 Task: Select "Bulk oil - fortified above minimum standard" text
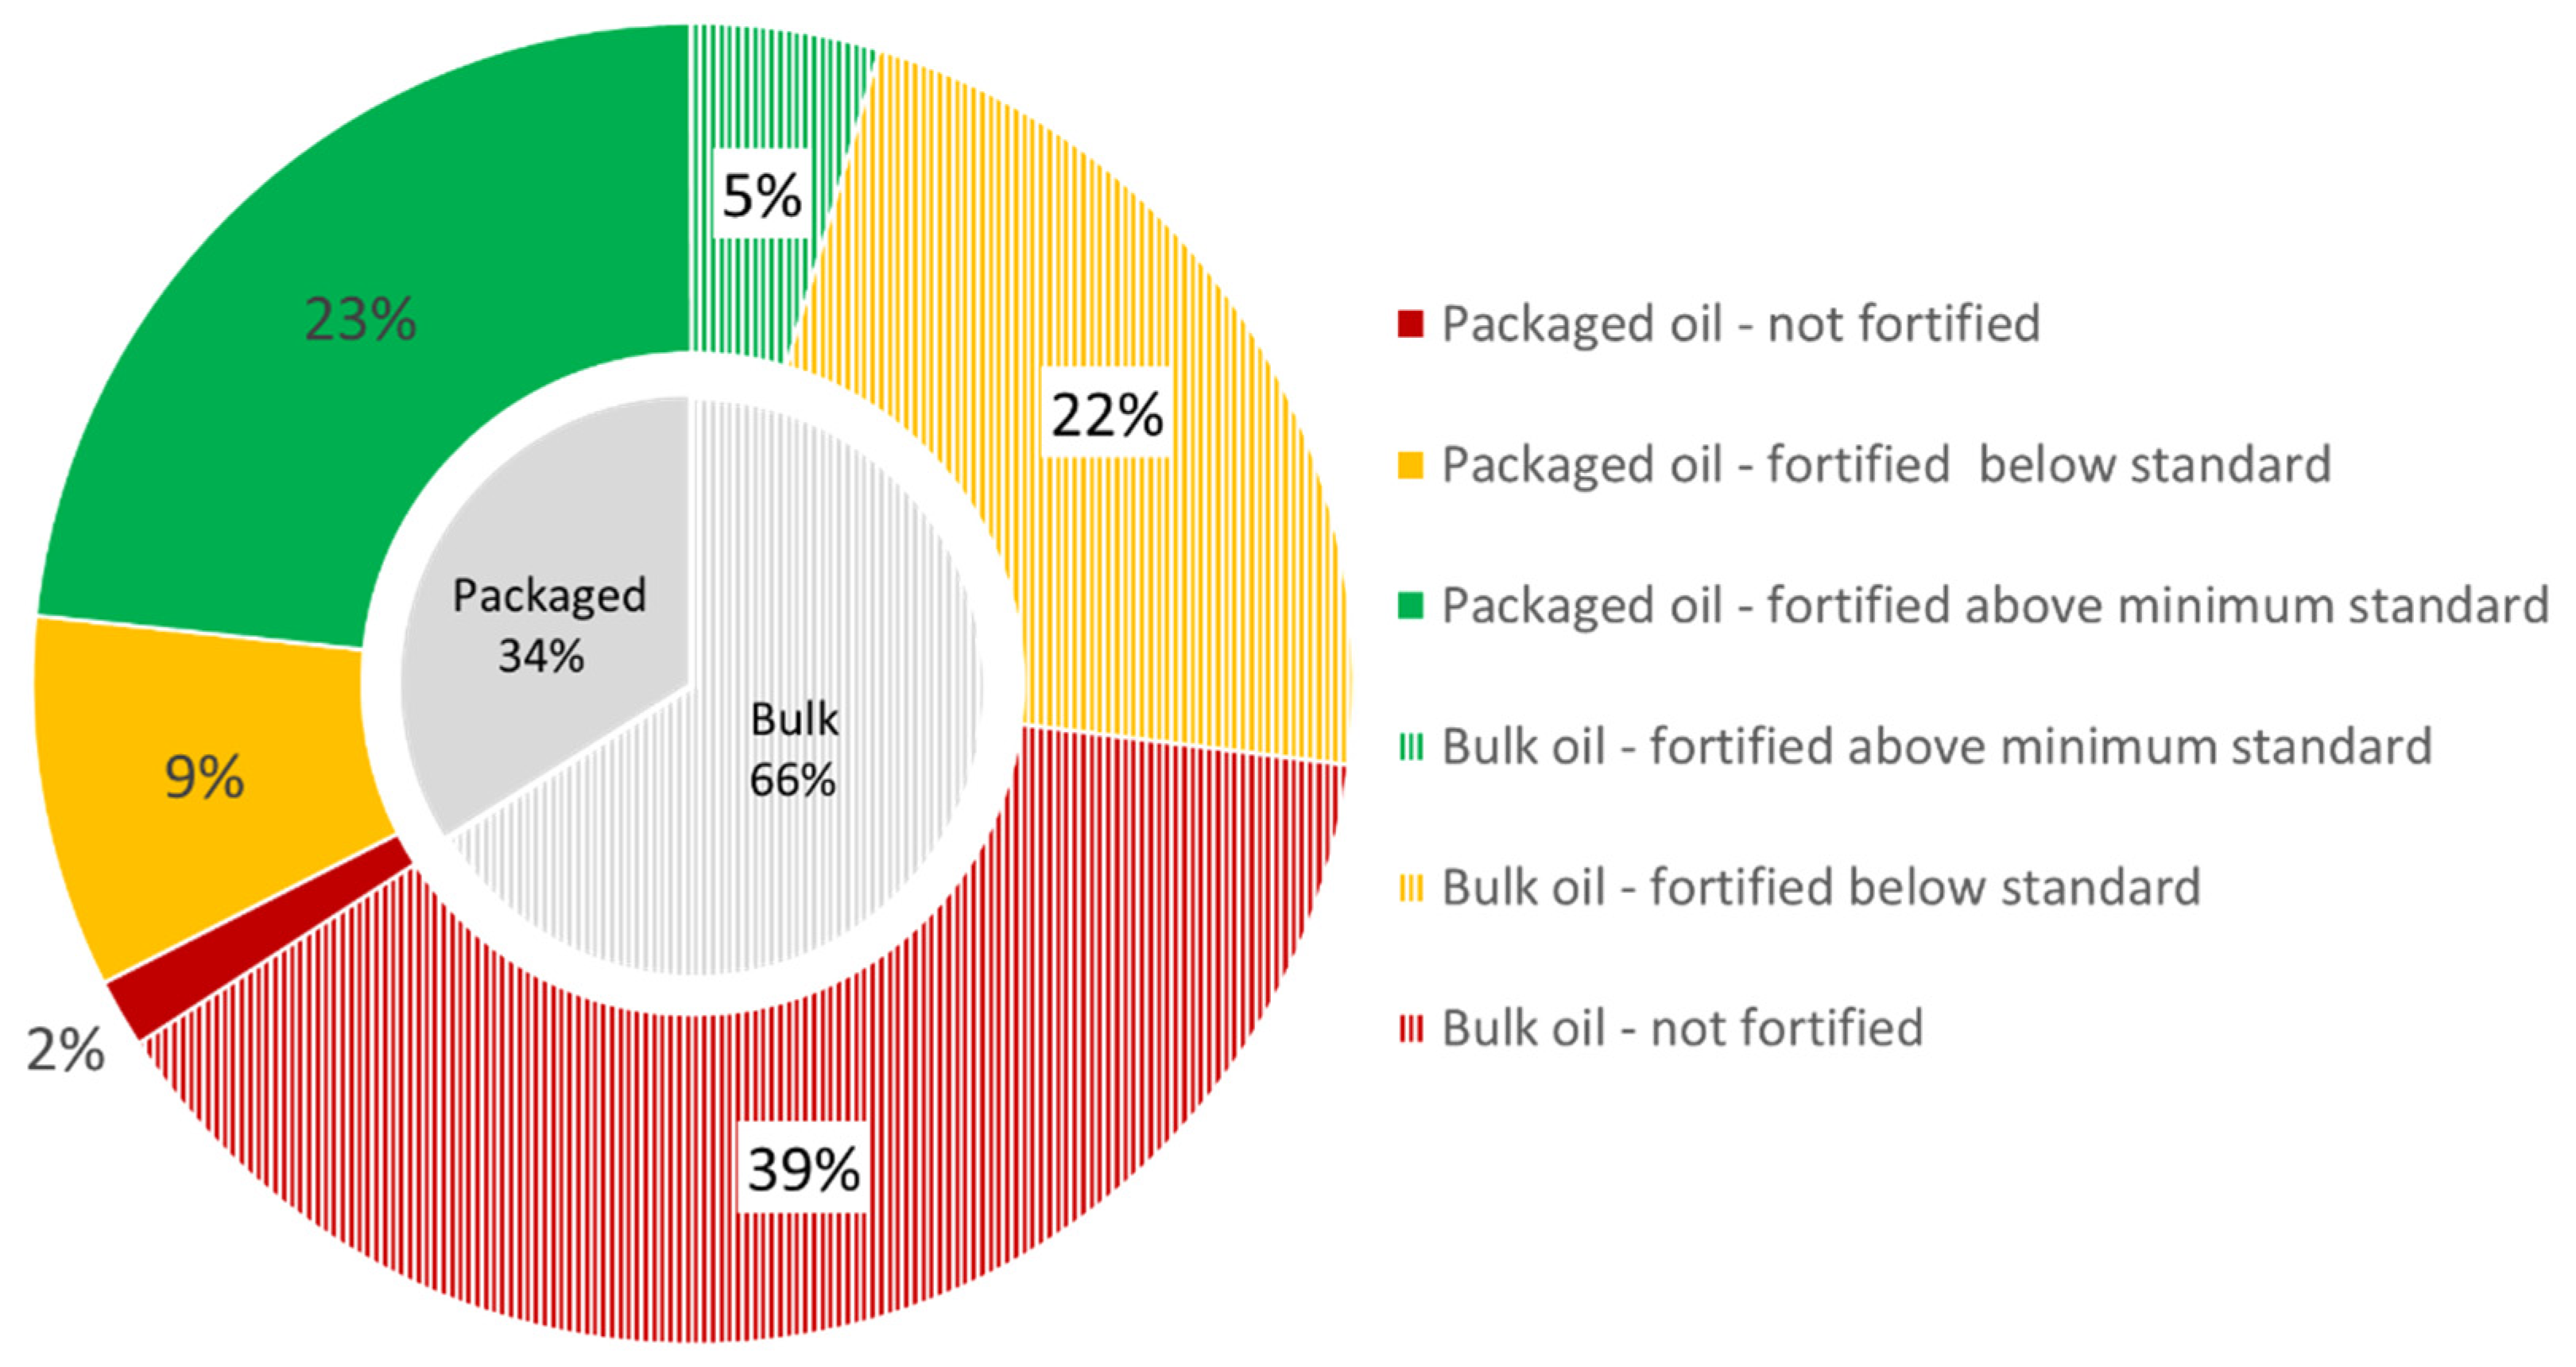pos(1936,747)
